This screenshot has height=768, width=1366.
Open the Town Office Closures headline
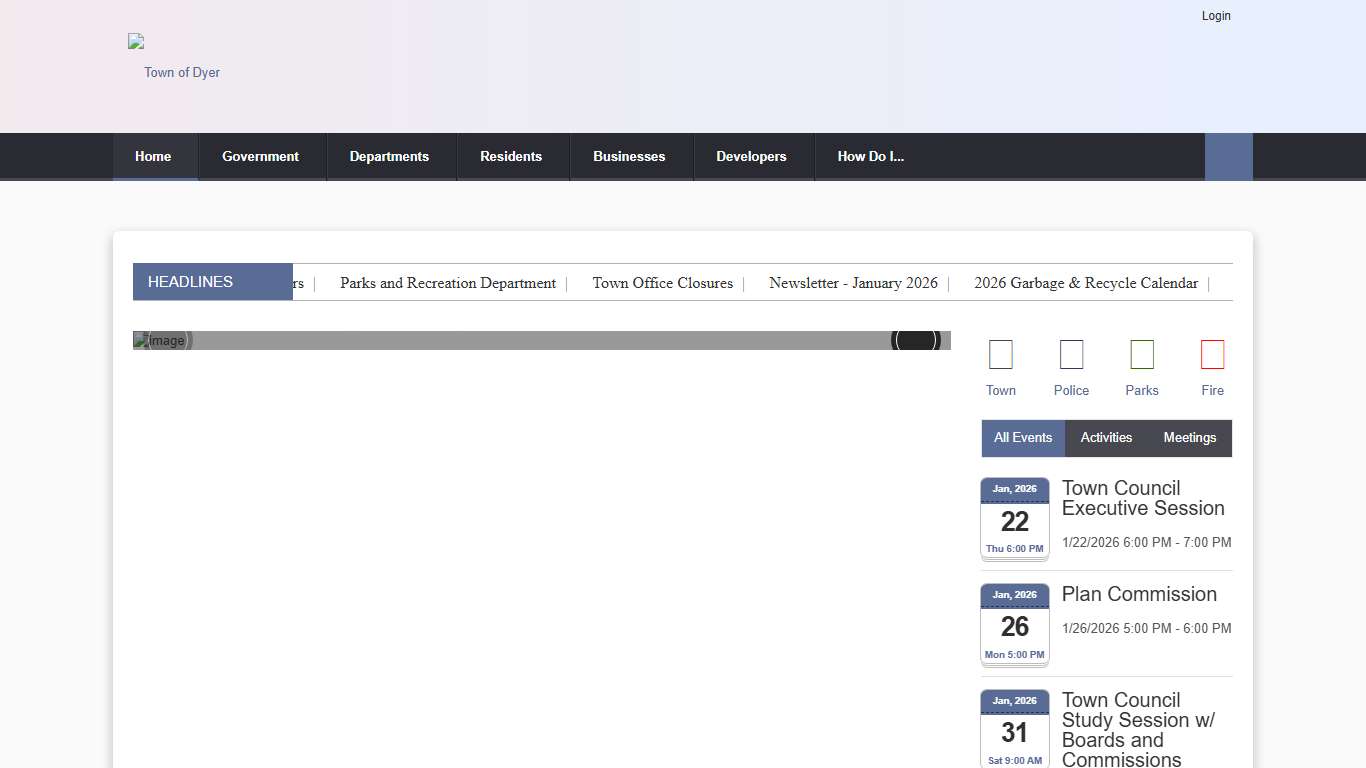click(x=662, y=283)
